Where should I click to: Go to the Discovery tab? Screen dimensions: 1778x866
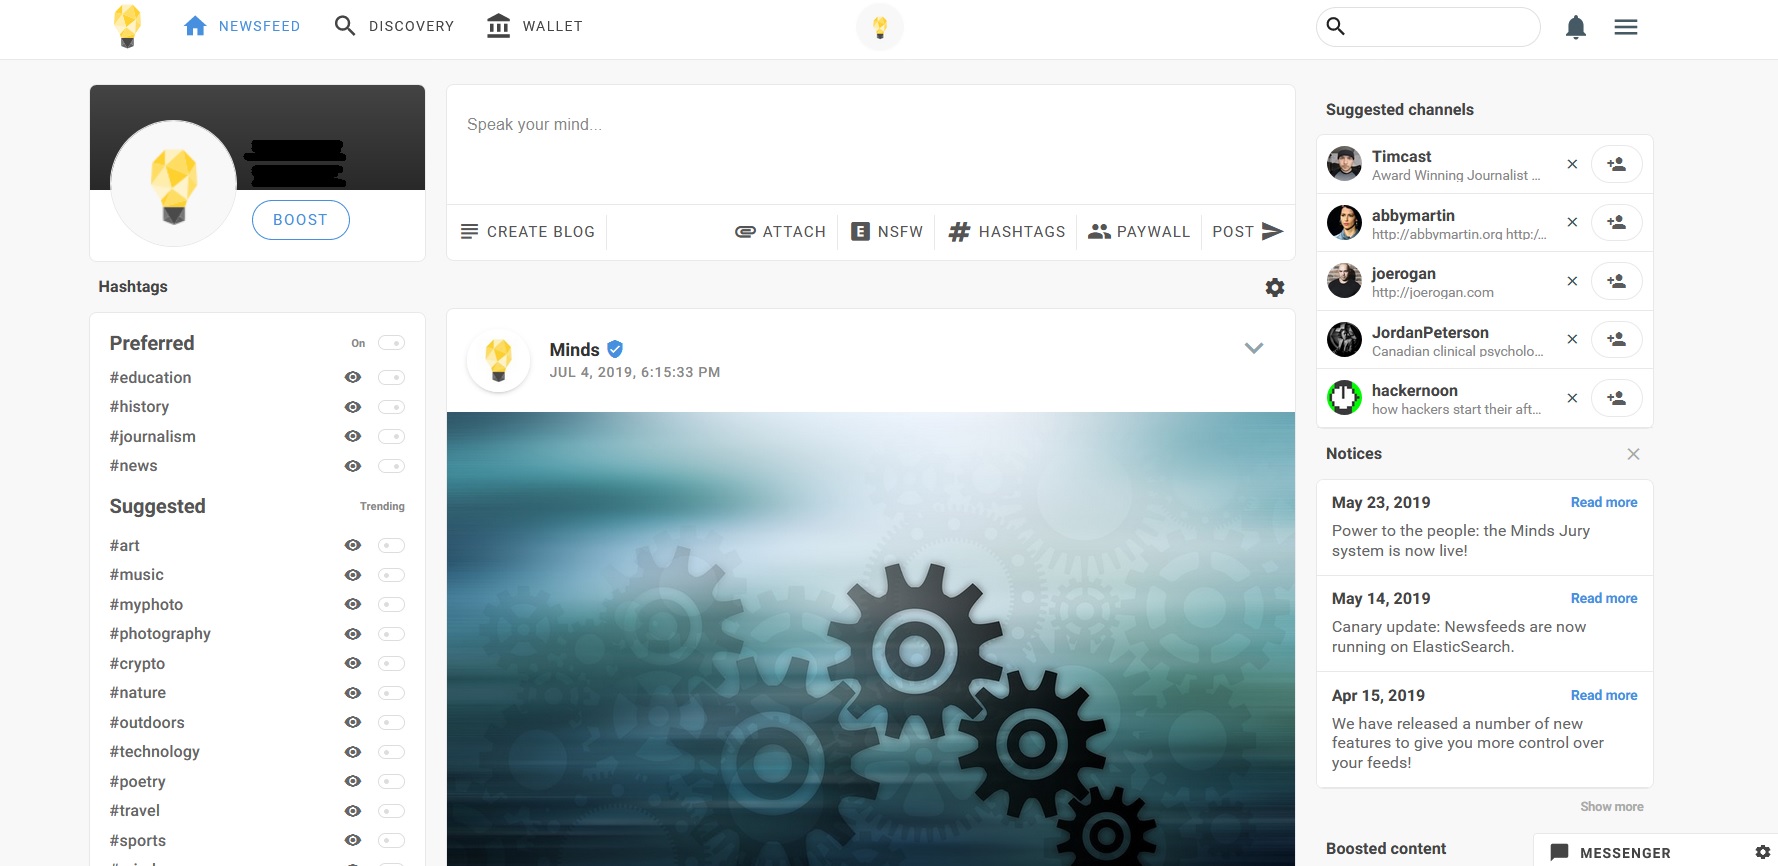(394, 26)
